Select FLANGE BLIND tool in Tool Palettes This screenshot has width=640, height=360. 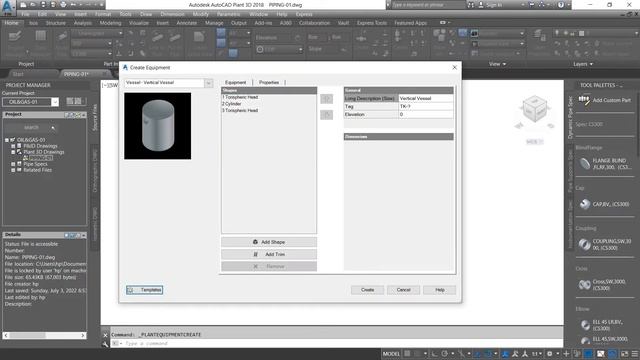tap(605, 164)
